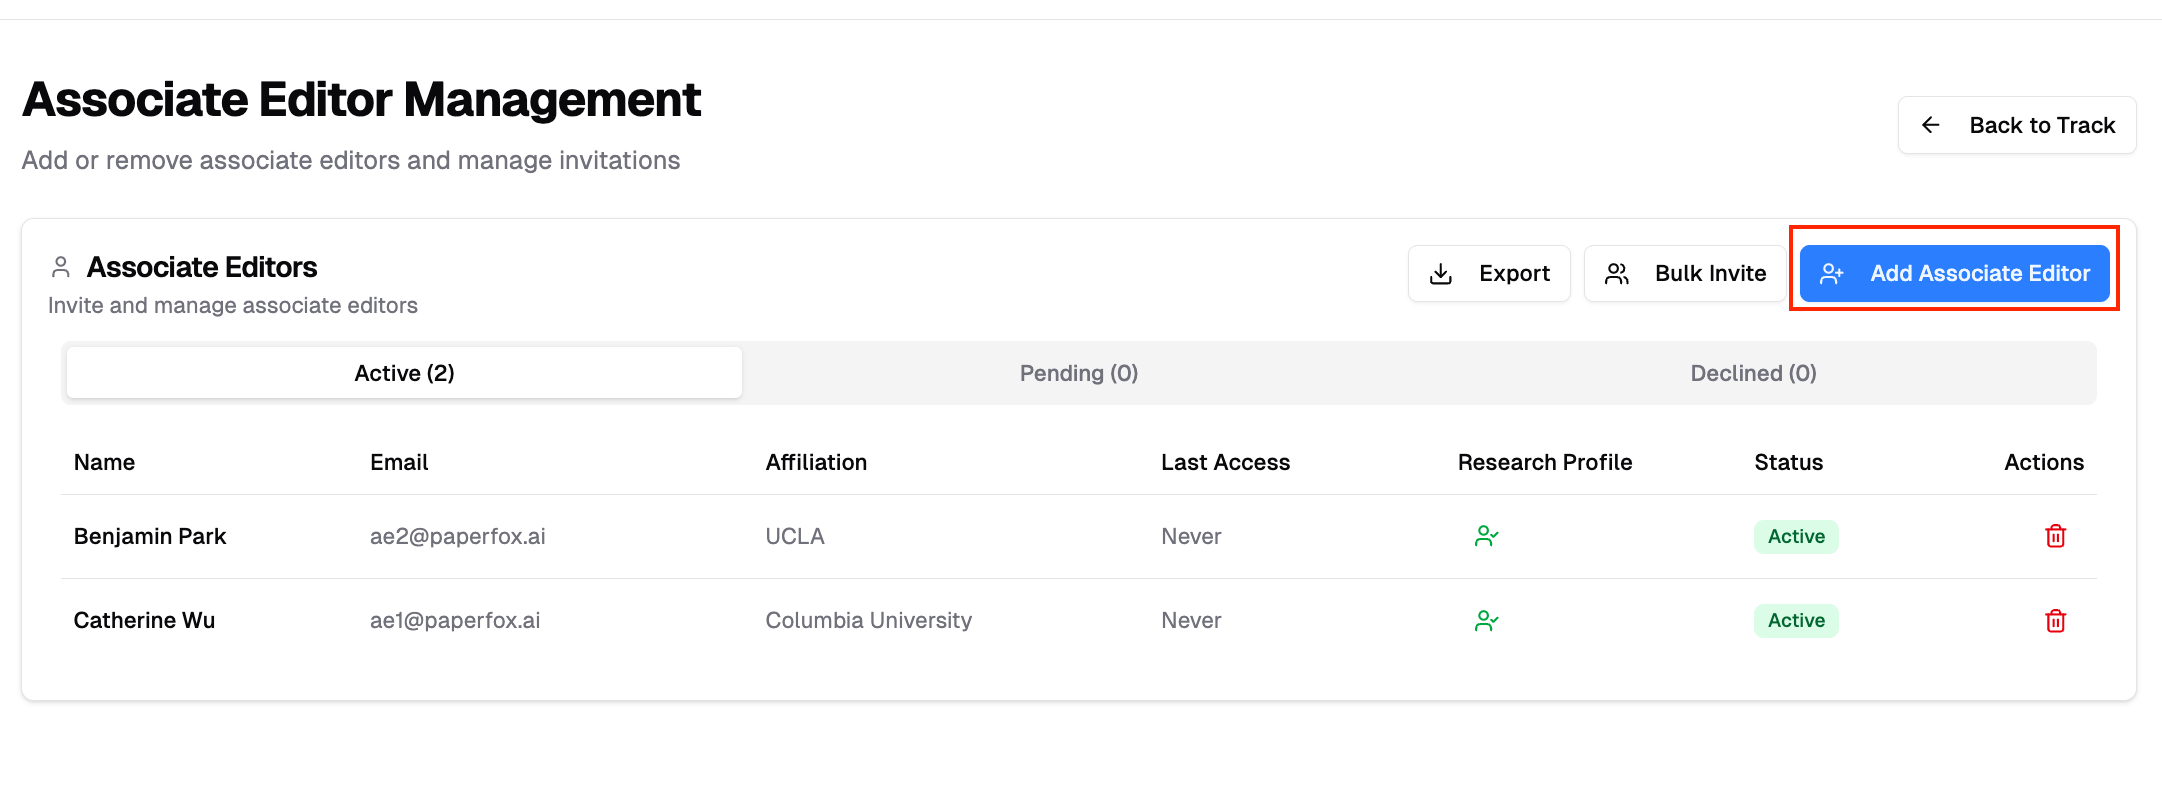2162x790 pixels.
Task: Open Benjamin Park's research profile icon
Action: coord(1486,536)
